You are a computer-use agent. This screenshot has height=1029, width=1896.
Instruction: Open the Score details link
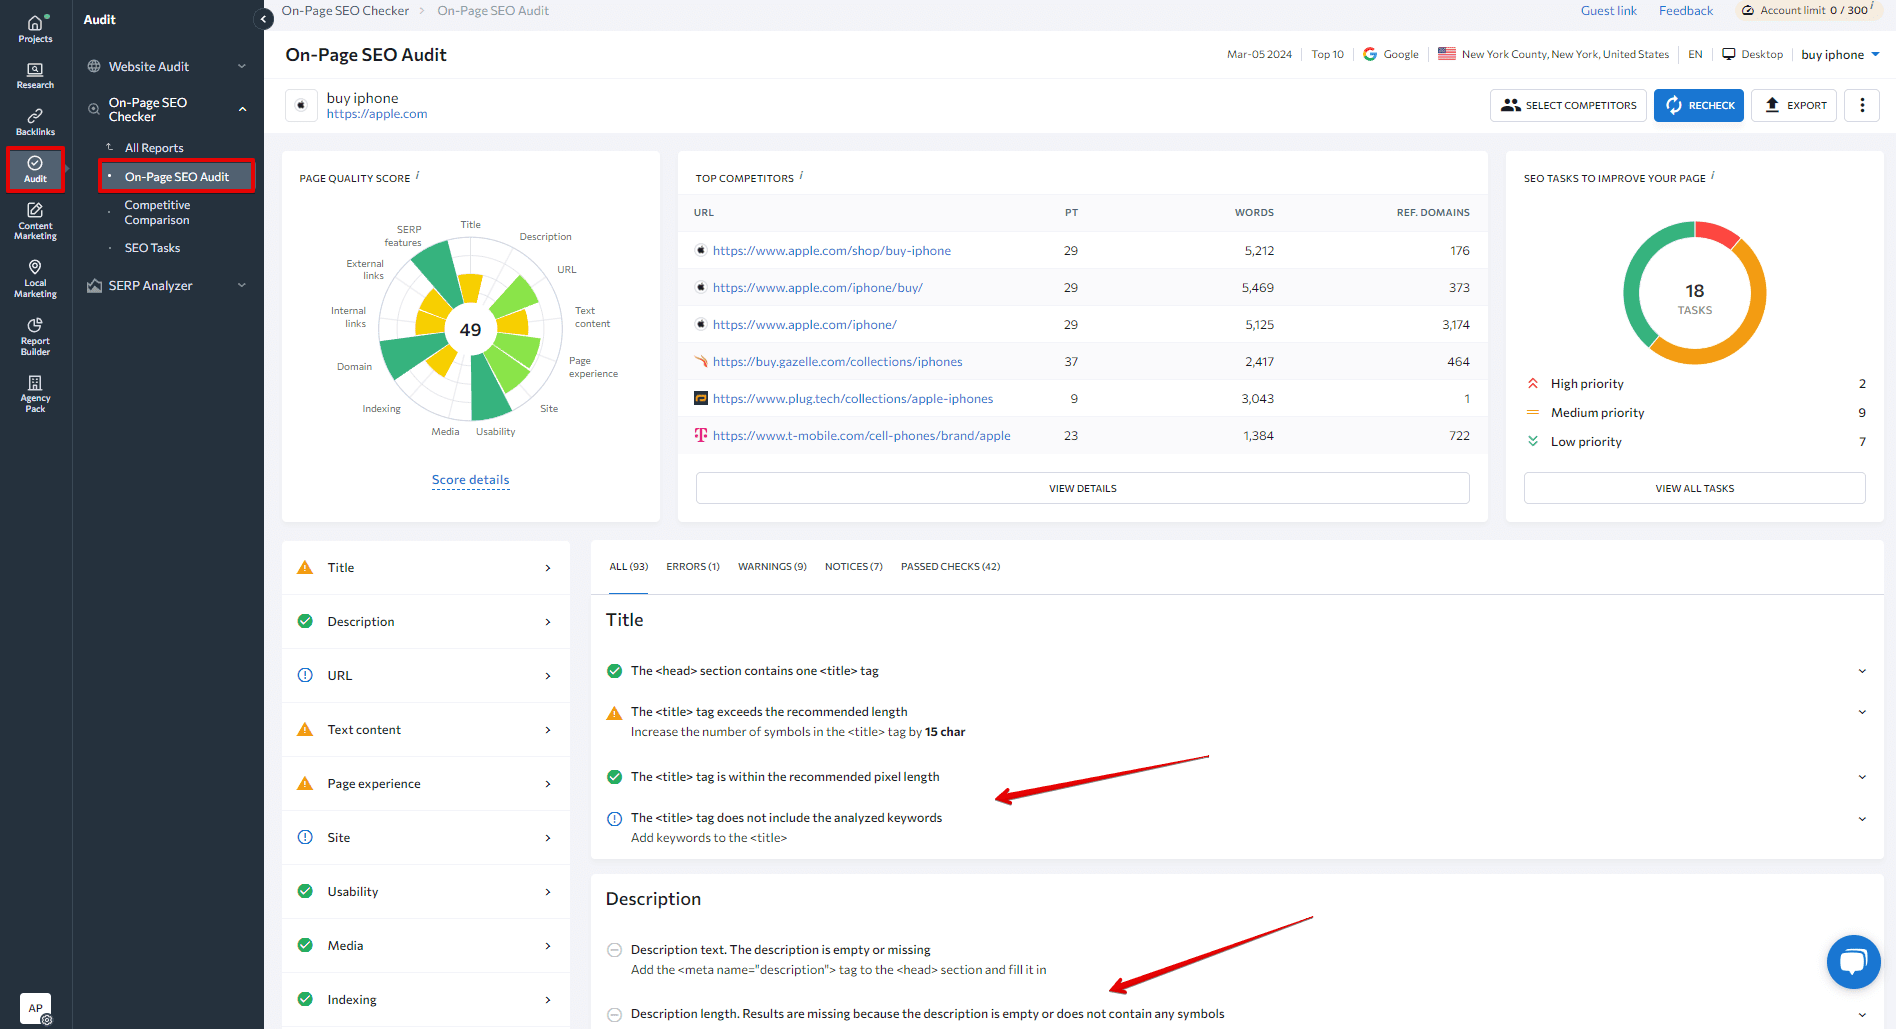click(x=470, y=480)
